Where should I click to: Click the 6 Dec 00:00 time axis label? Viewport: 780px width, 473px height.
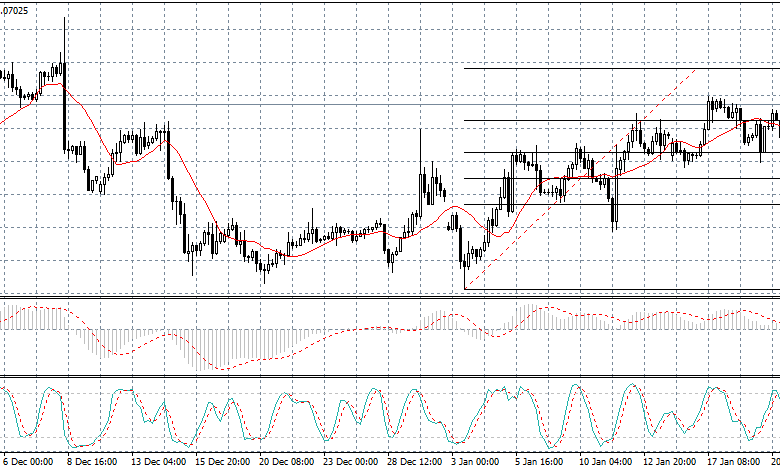pyautogui.click(x=28, y=463)
